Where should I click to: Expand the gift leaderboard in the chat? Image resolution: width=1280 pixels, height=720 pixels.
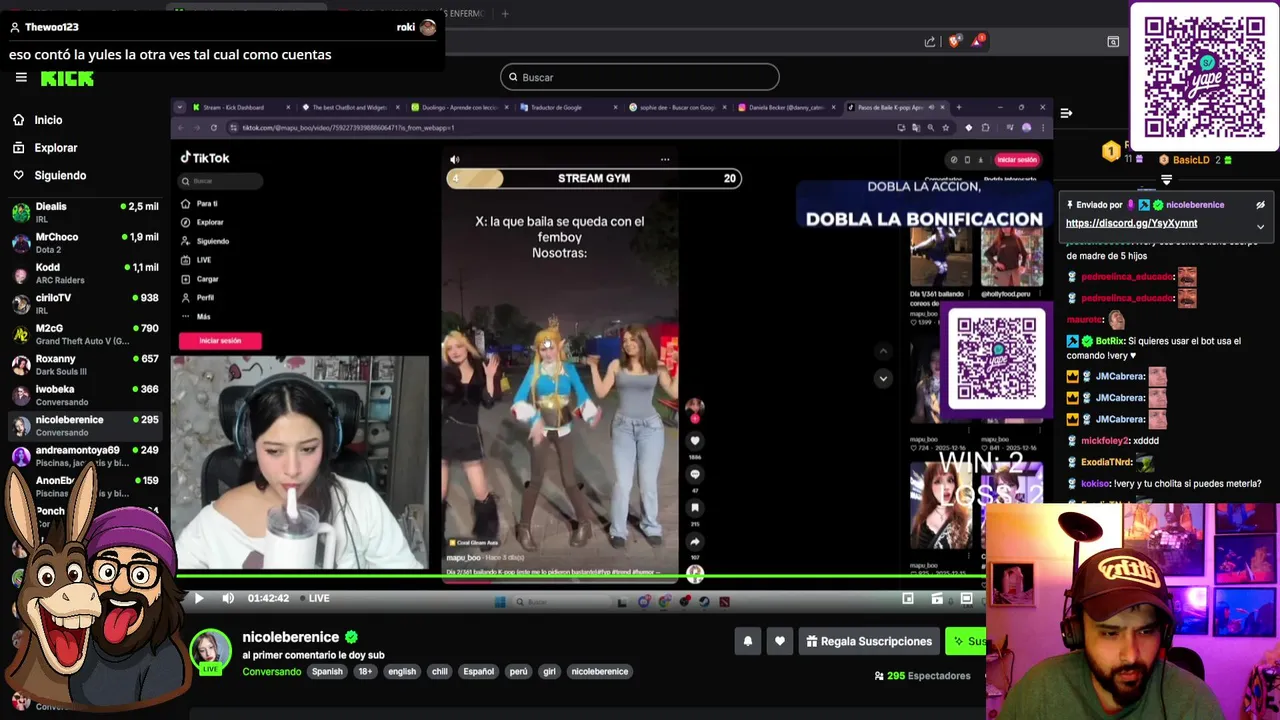click(1166, 180)
